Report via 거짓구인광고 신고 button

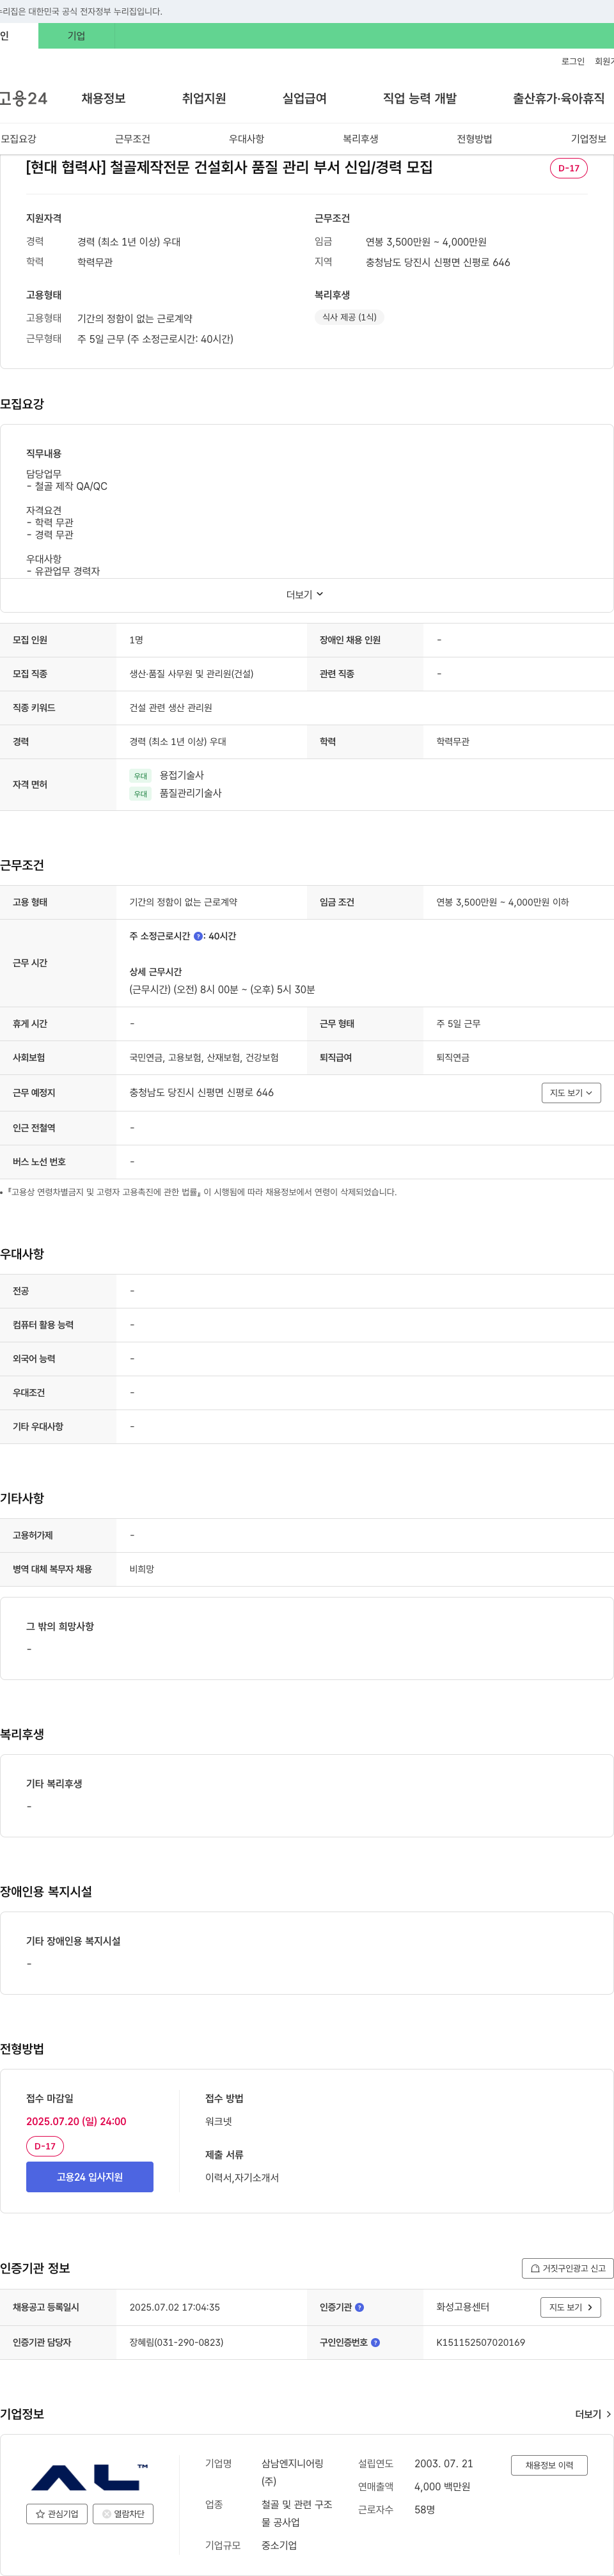[x=567, y=2269]
